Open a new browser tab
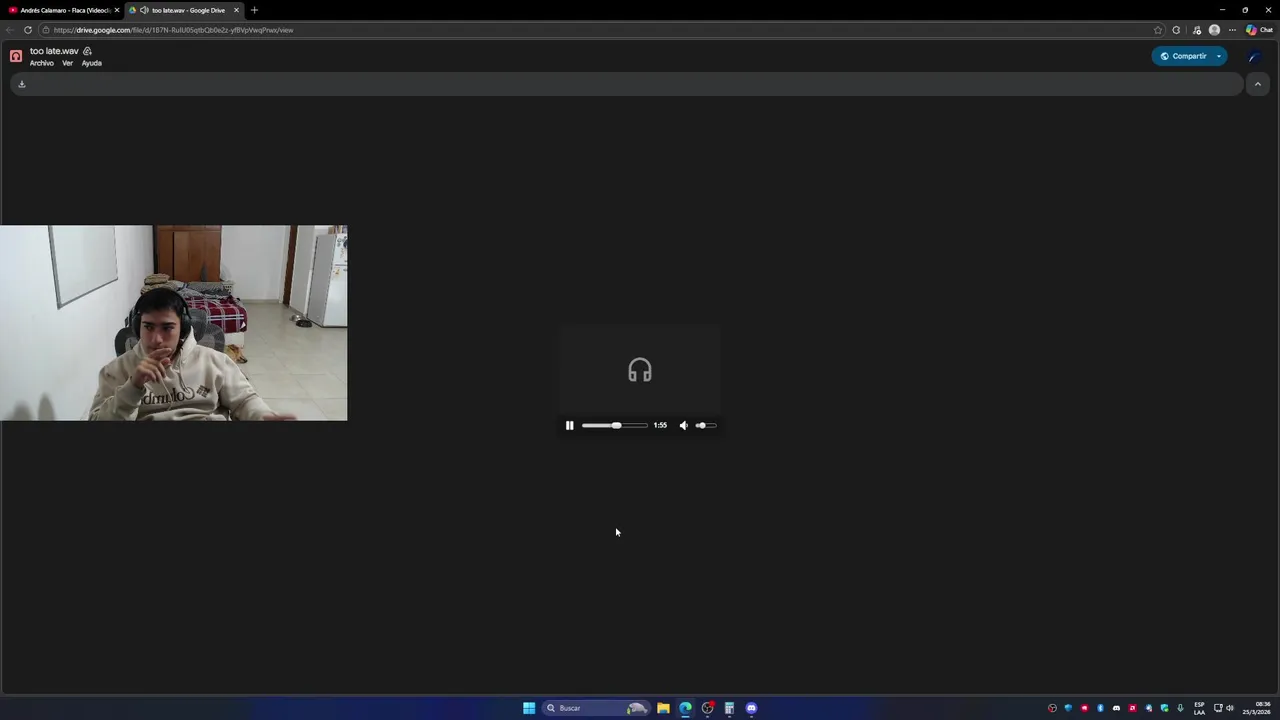1280x720 pixels. click(x=254, y=10)
